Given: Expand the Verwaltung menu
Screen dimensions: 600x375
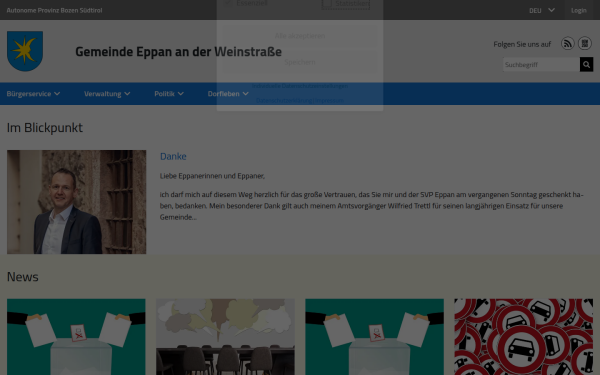Looking at the screenshot, I should point(107,94).
